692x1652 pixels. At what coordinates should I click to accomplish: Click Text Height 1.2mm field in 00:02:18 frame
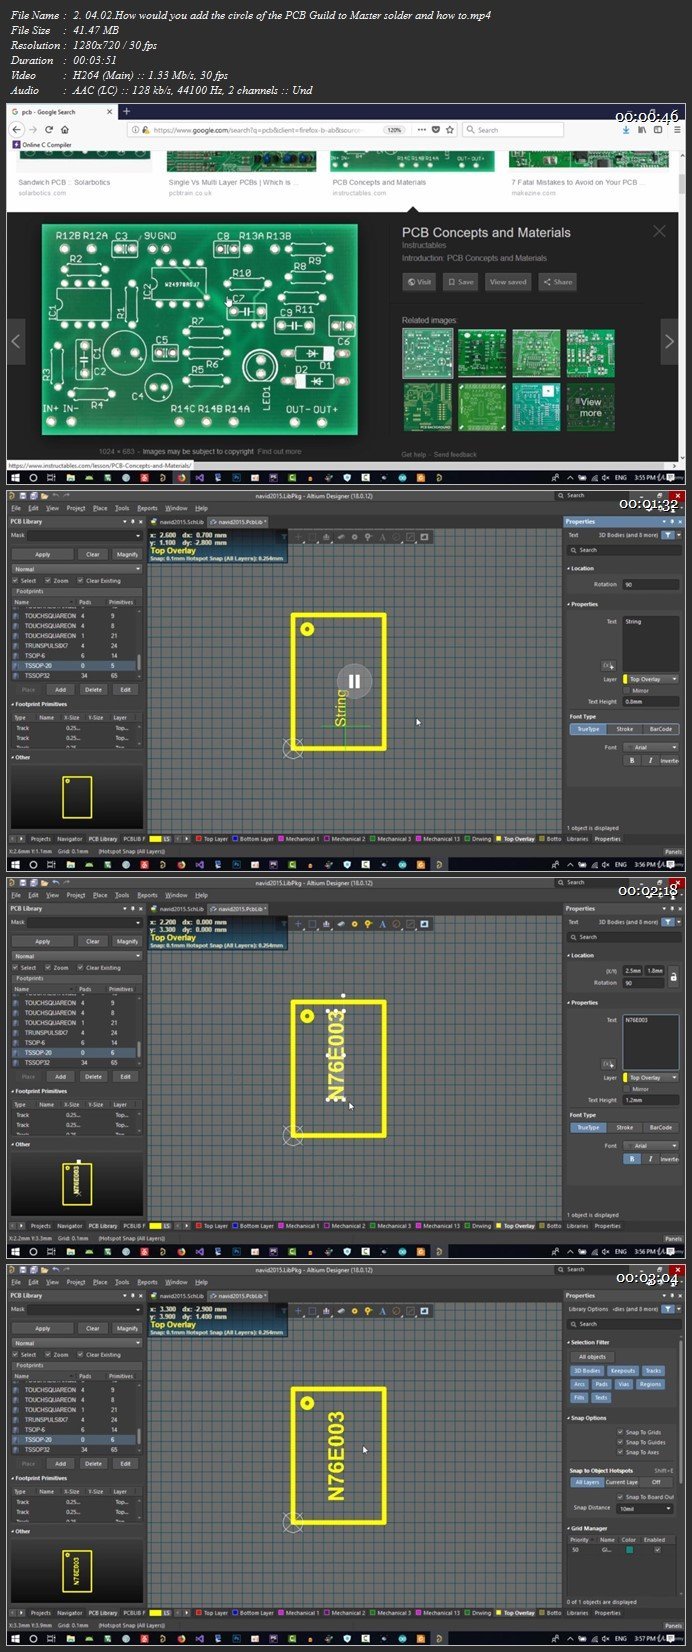[652, 1099]
